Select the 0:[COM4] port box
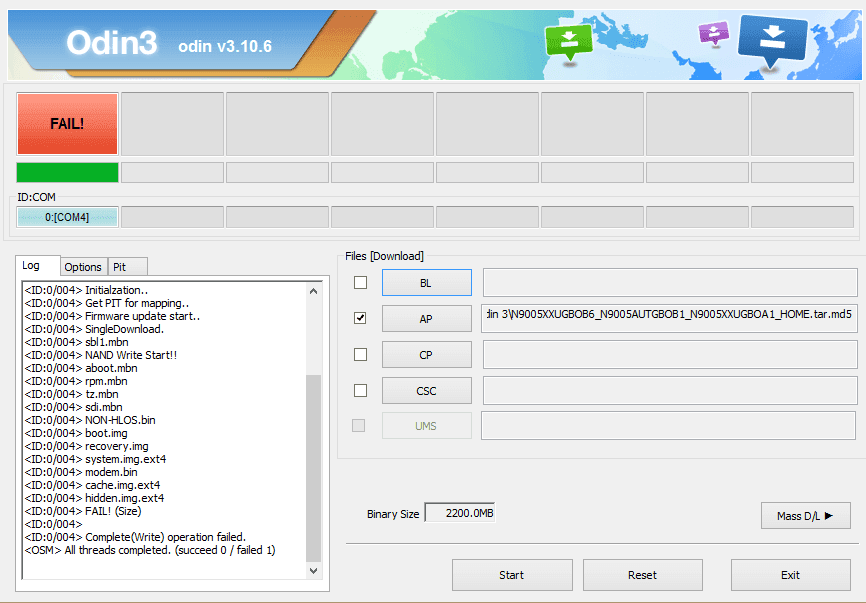The image size is (866, 603). tap(67, 217)
